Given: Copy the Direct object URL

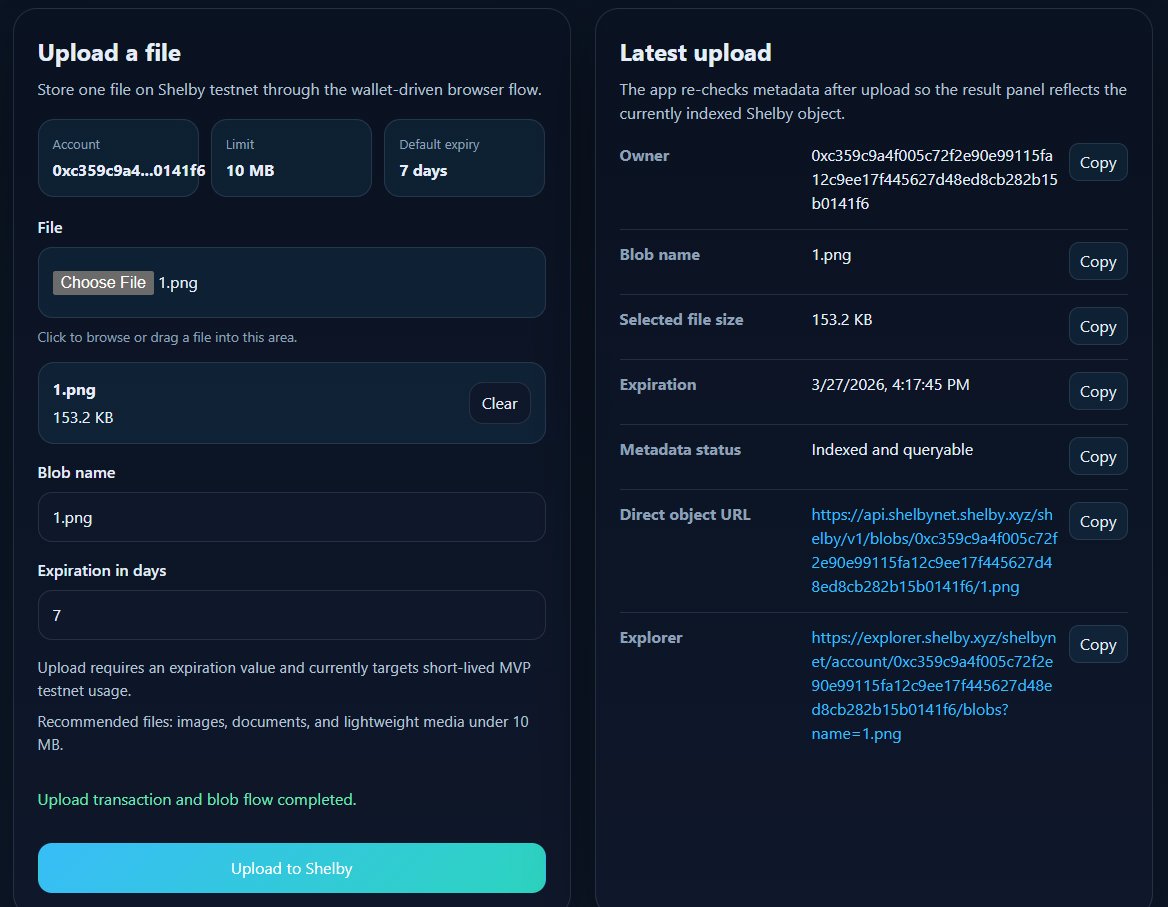Looking at the screenshot, I should [1098, 521].
